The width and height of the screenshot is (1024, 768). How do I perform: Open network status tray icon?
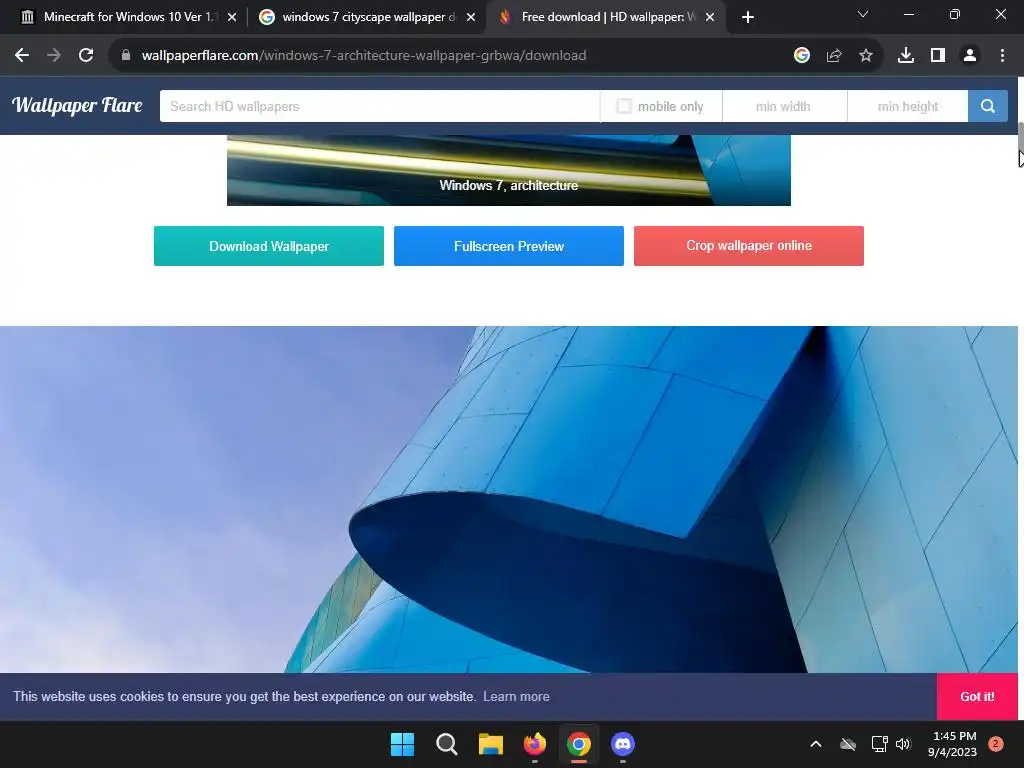pyautogui.click(x=879, y=744)
